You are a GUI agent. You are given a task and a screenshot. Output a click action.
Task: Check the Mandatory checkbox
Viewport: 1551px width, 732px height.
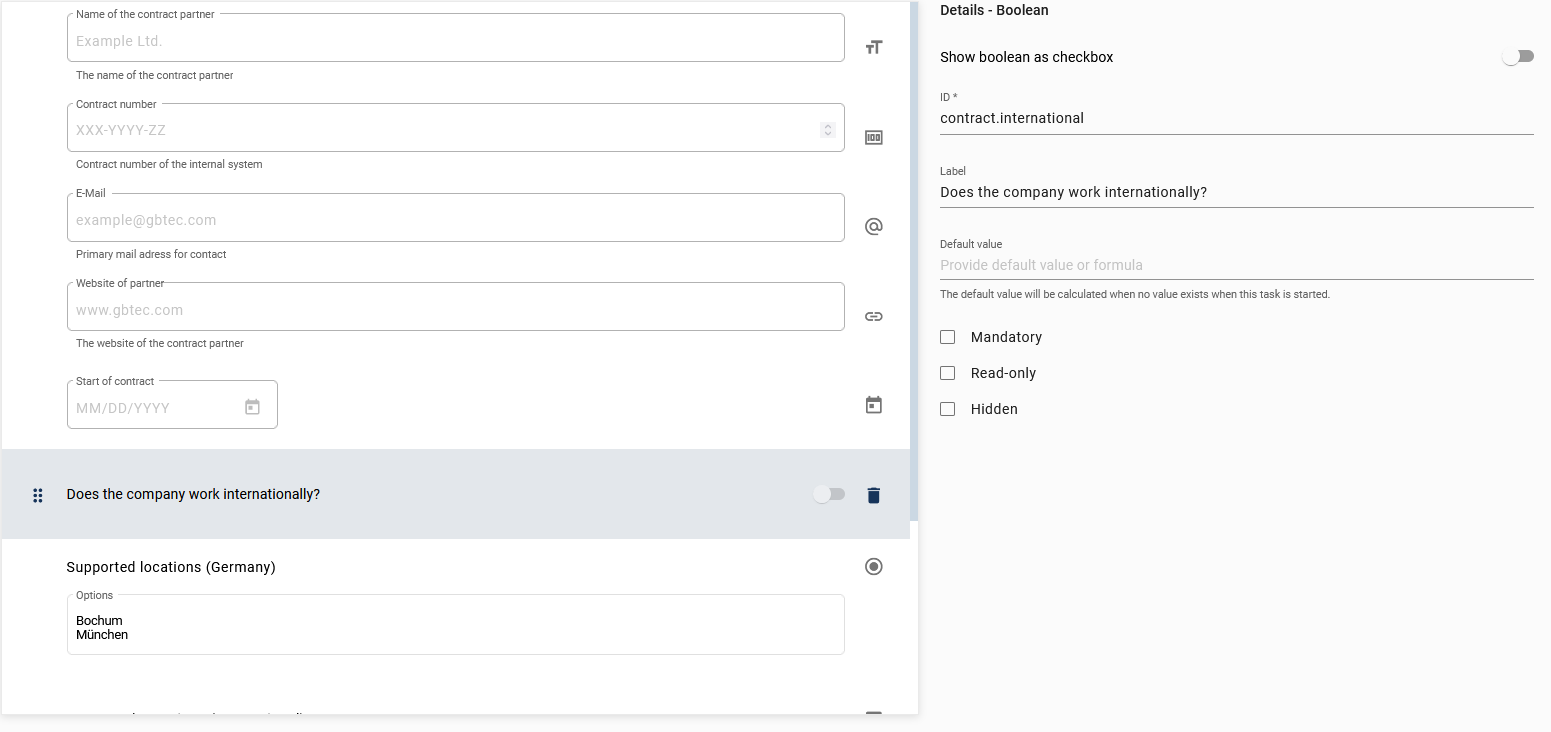point(947,337)
